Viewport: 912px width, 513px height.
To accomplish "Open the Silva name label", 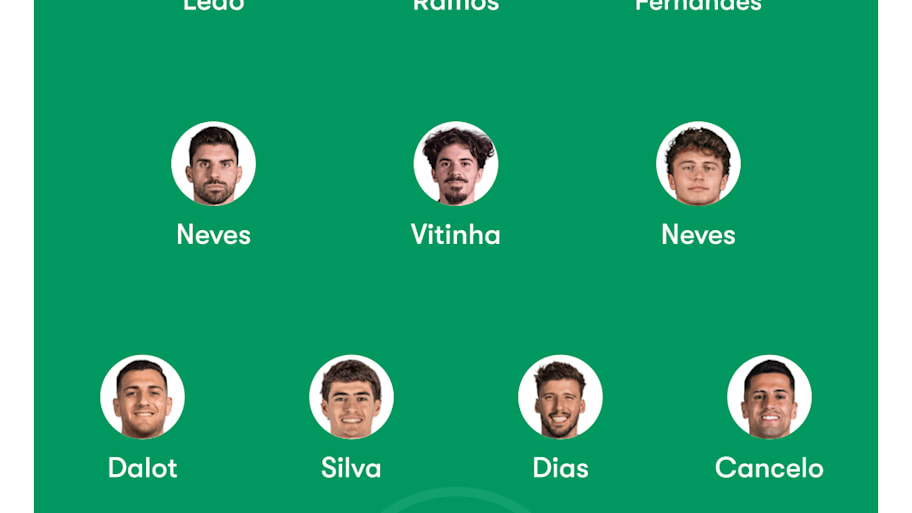I will (351, 468).
